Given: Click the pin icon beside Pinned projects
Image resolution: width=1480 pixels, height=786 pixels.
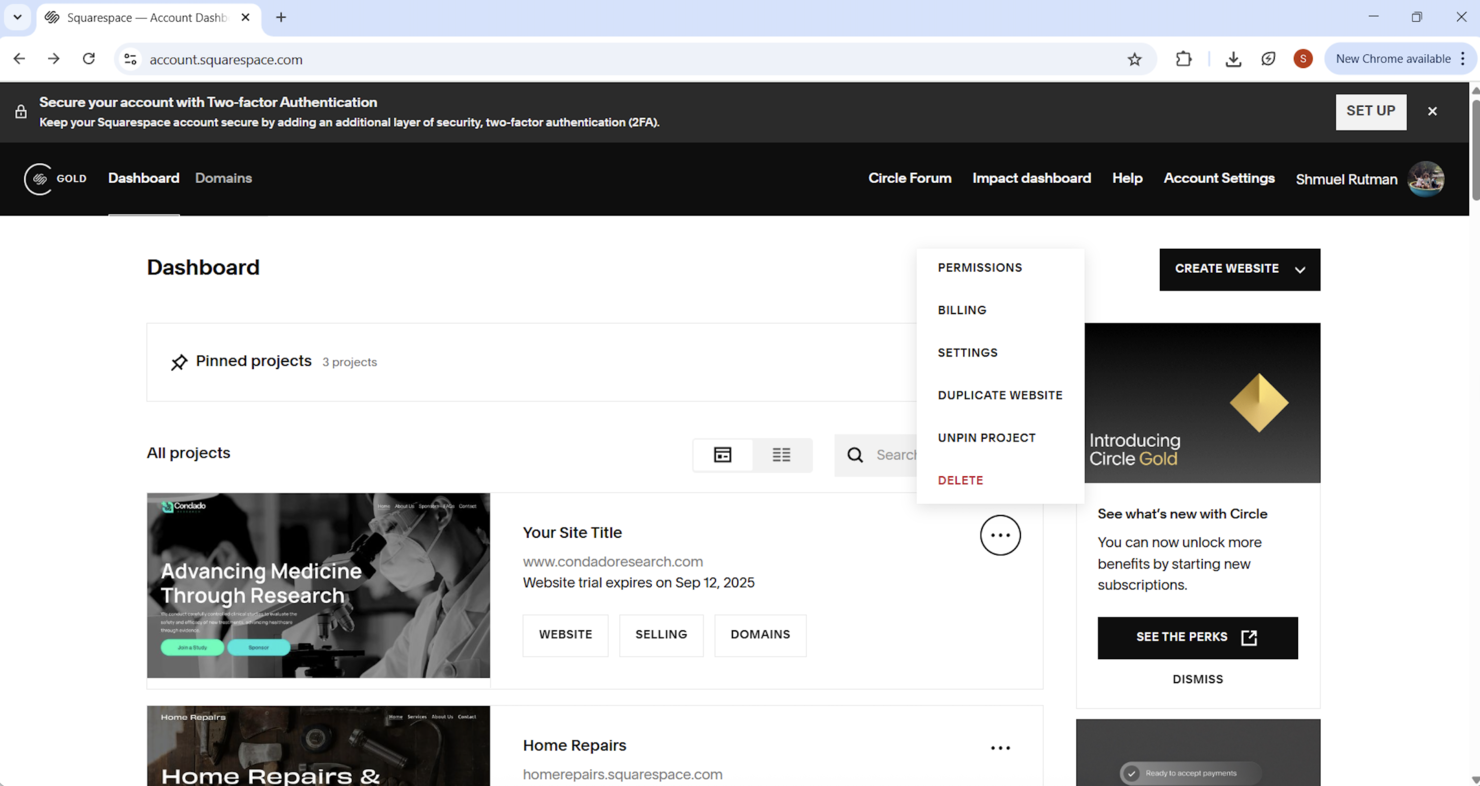Looking at the screenshot, I should pos(179,362).
